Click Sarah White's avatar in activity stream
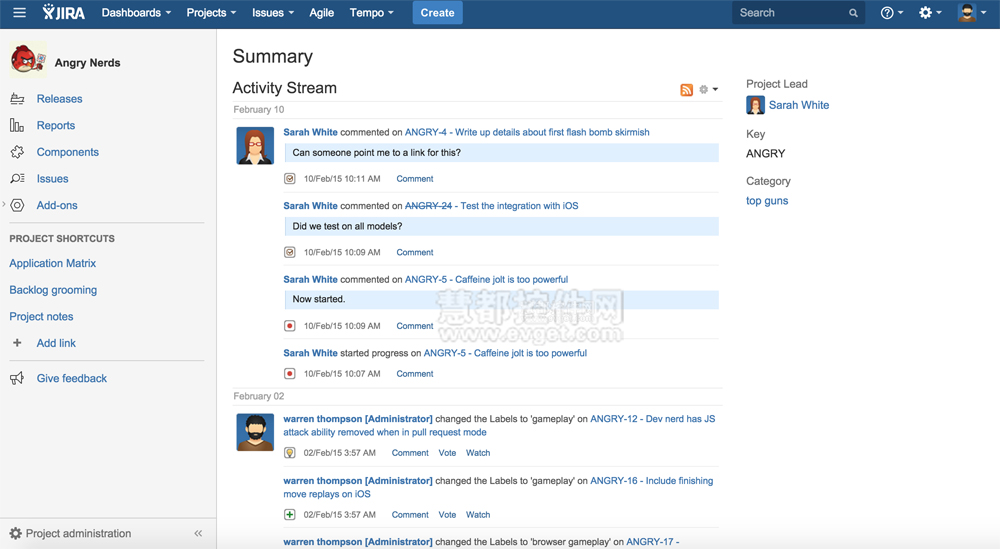This screenshot has width=1000, height=549. 255,145
